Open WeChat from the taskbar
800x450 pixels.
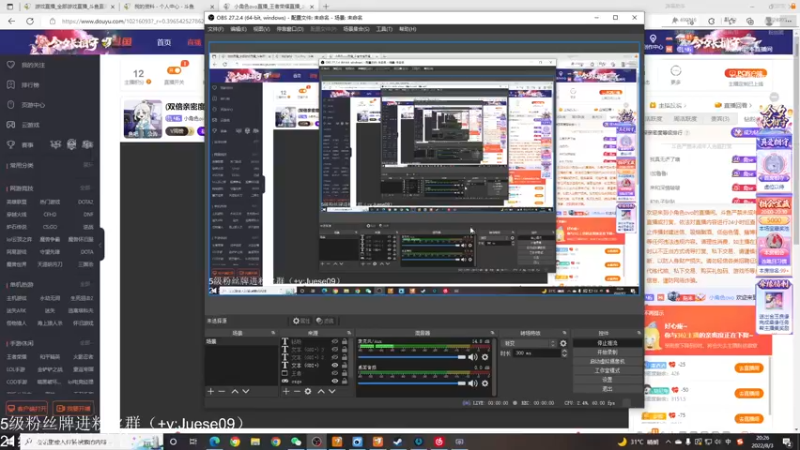coord(296,441)
